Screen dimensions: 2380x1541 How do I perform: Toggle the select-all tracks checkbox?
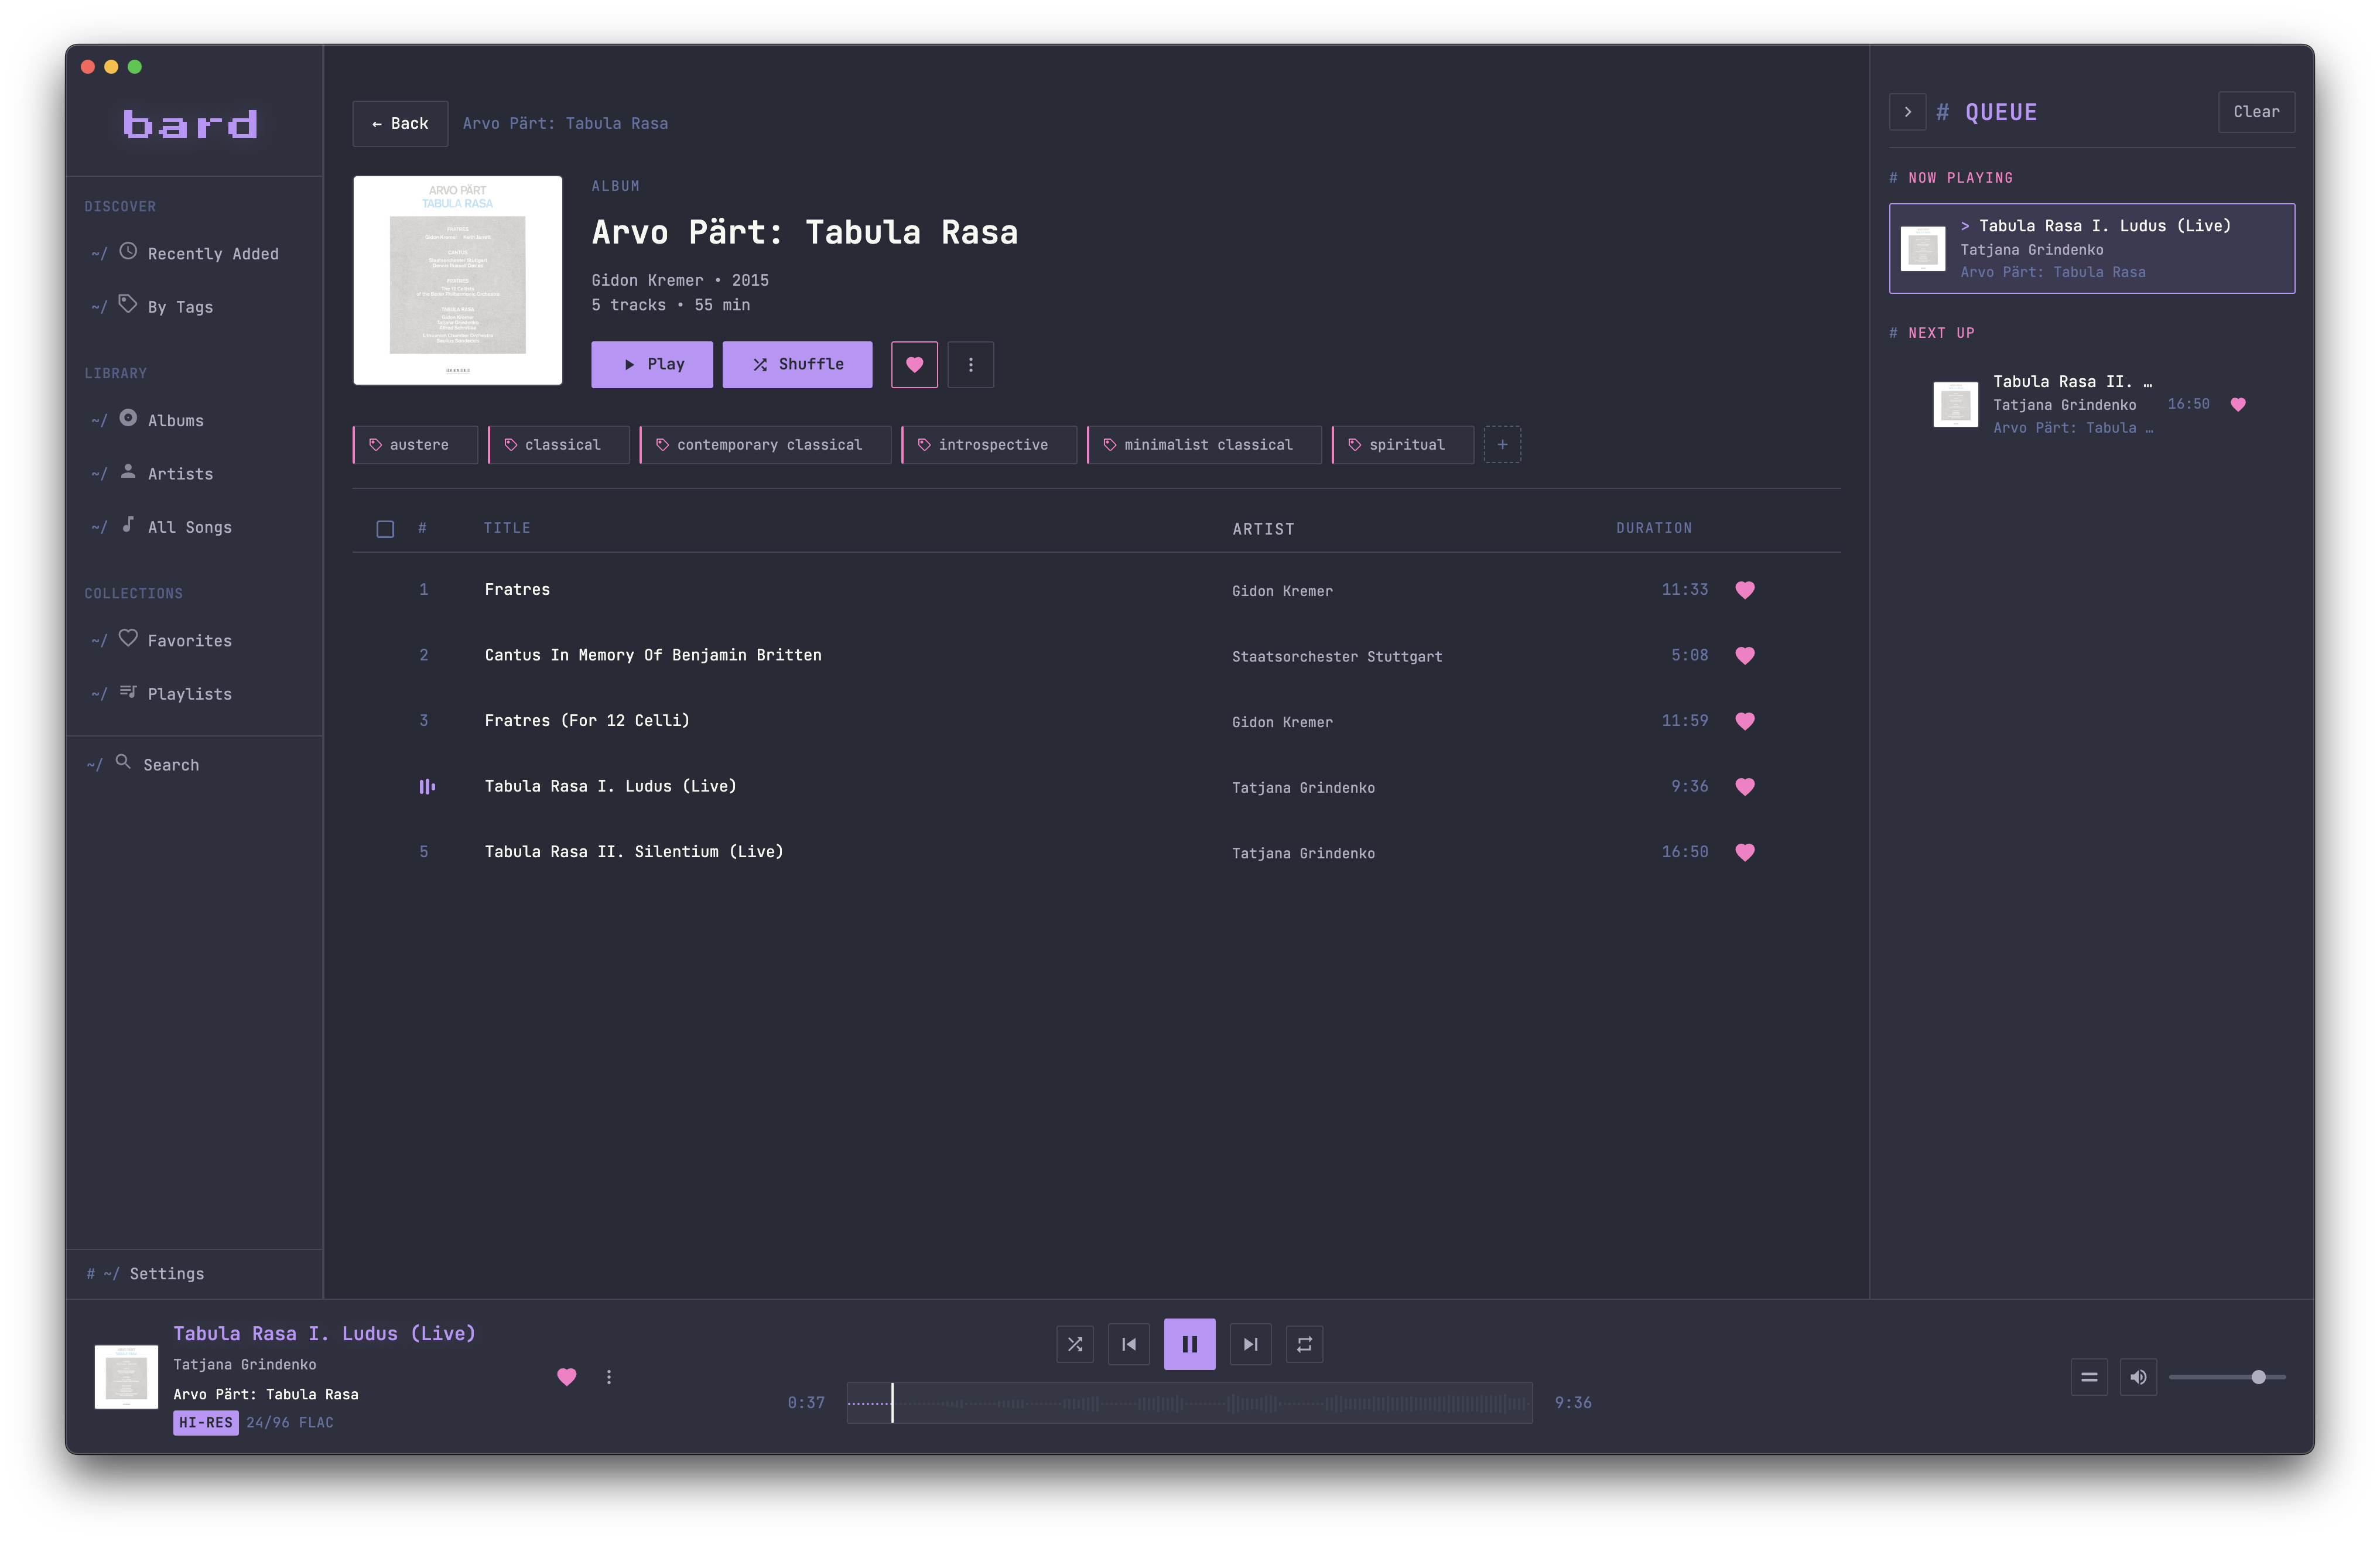384,528
